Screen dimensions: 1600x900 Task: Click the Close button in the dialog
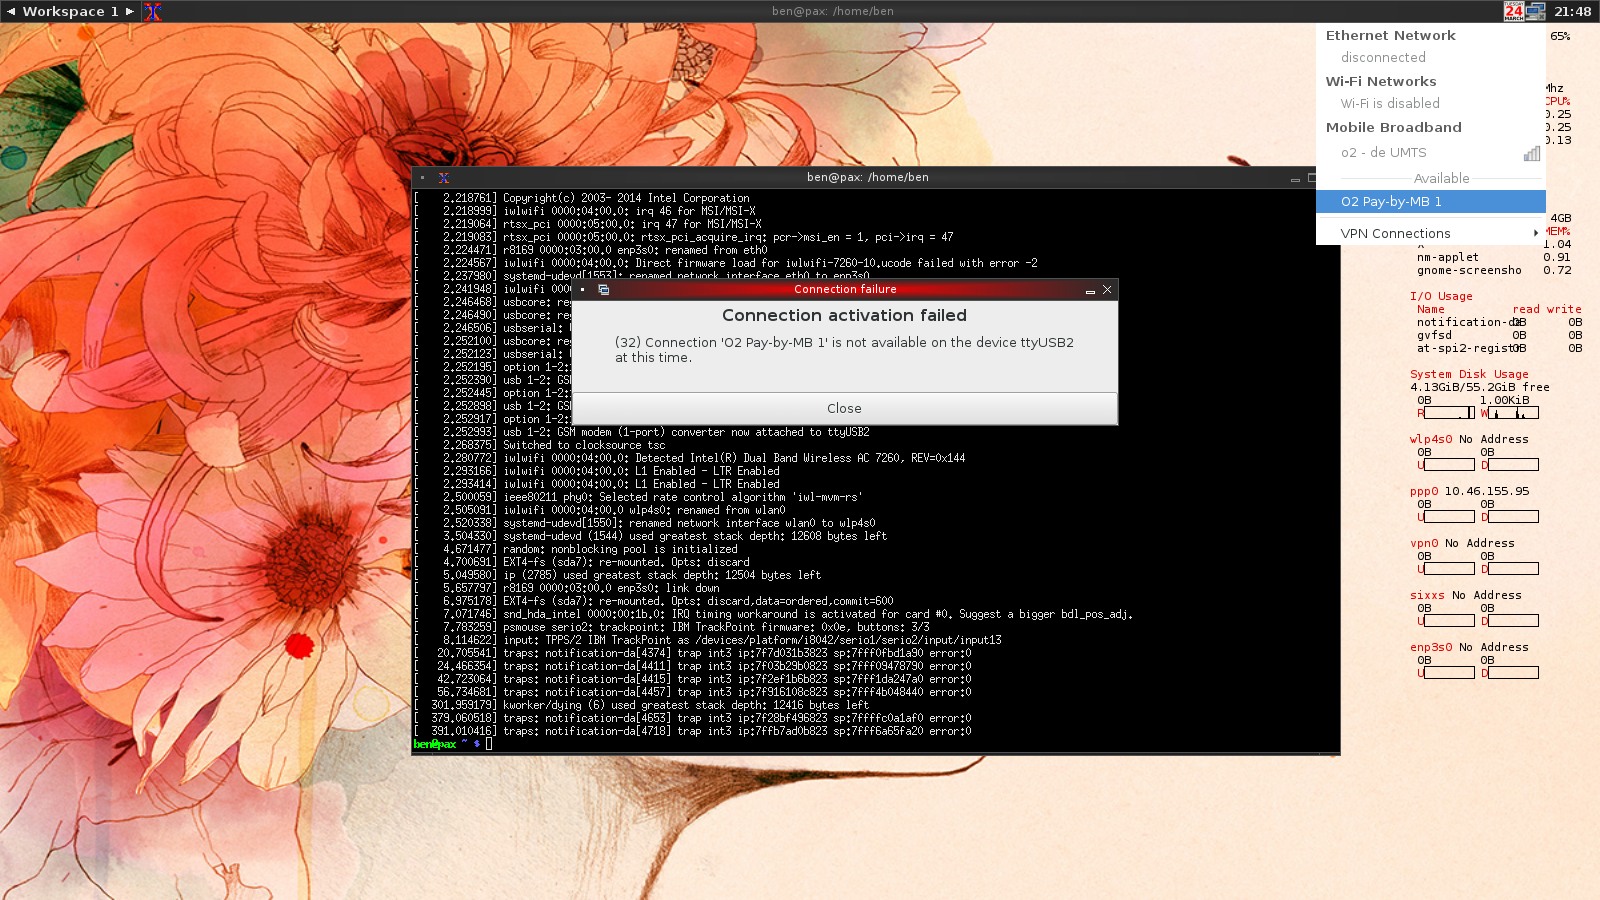[844, 408]
